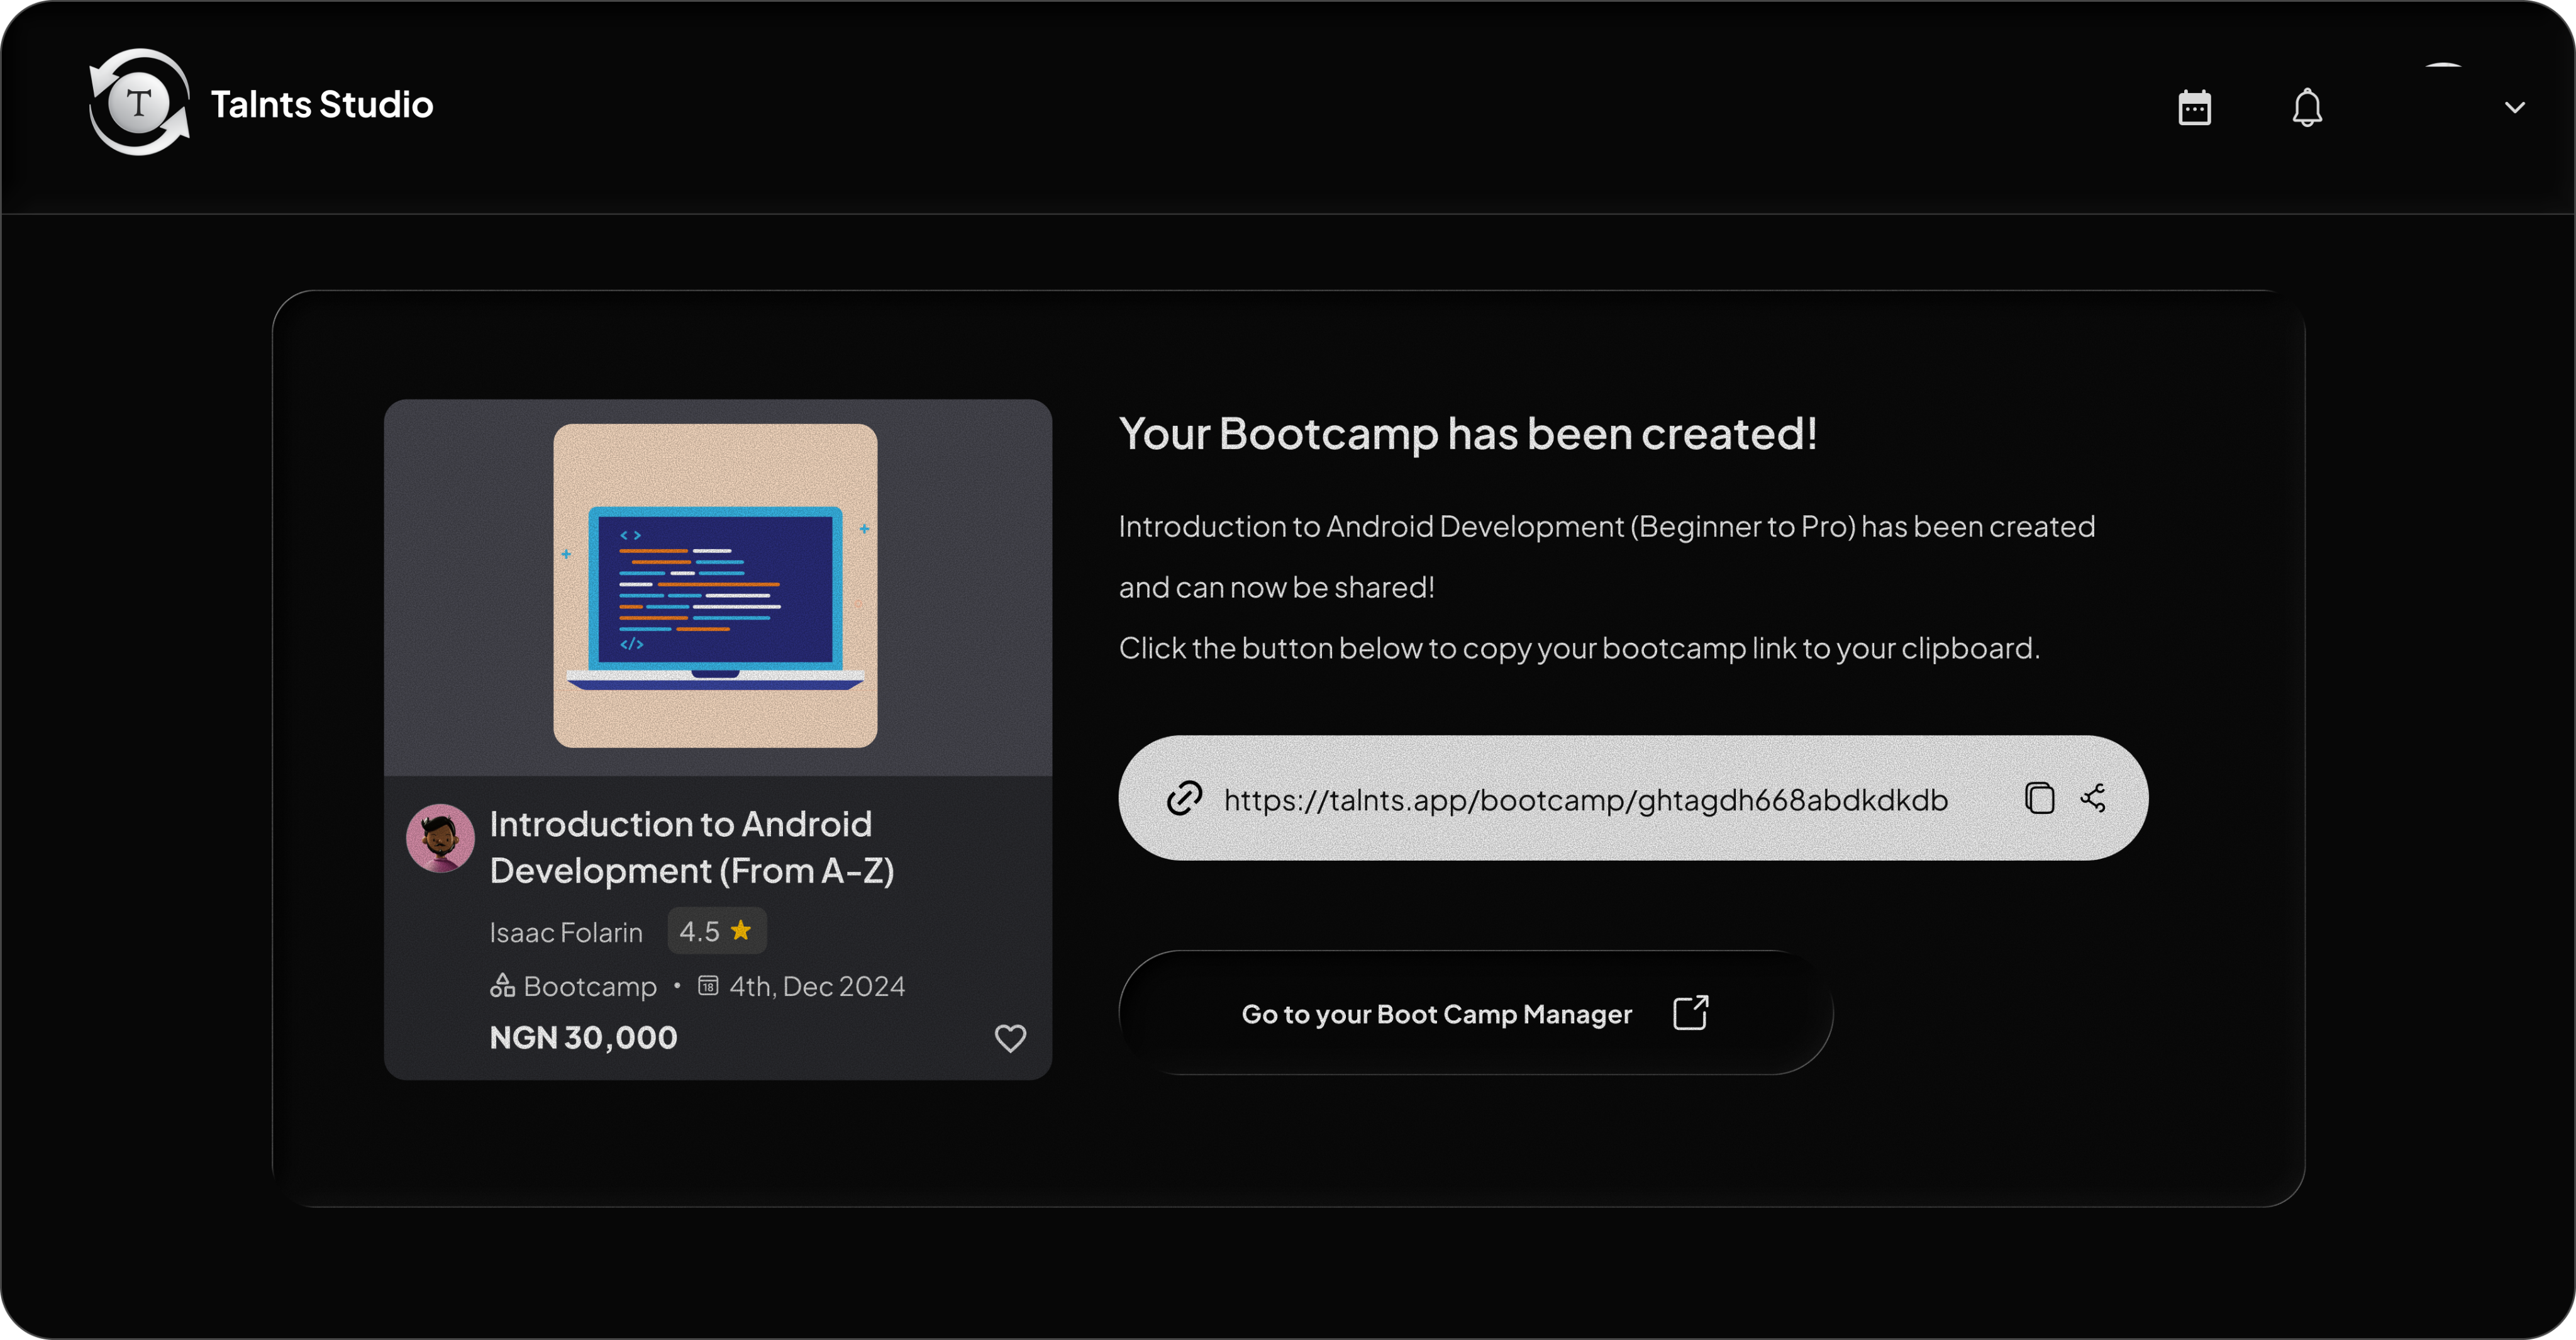The width and height of the screenshot is (2576, 1340).
Task: Click the Bootcamp category icon on the course card
Action: coord(503,986)
